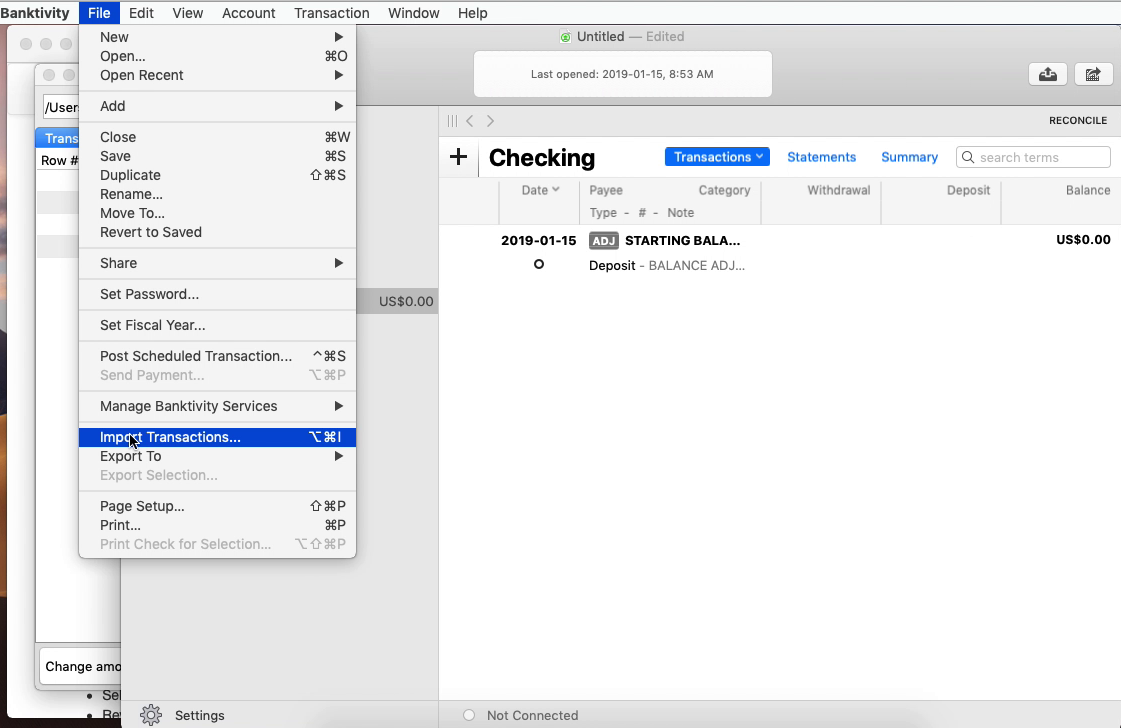Expand the Export To submenu

[x=217, y=456]
